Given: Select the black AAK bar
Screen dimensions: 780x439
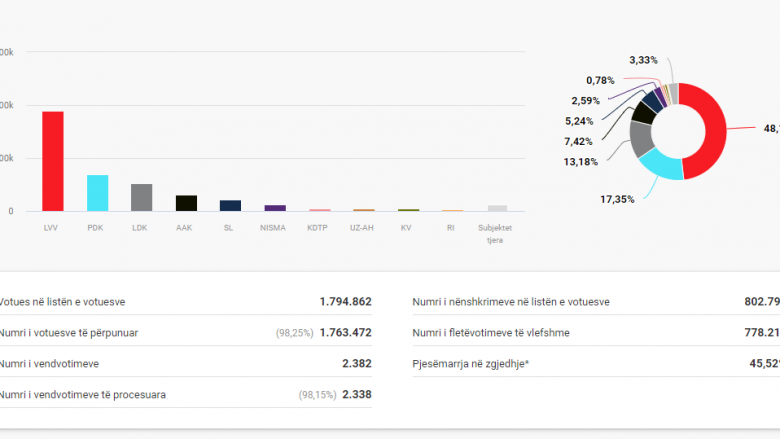Looking at the screenshot, I should (186, 203).
